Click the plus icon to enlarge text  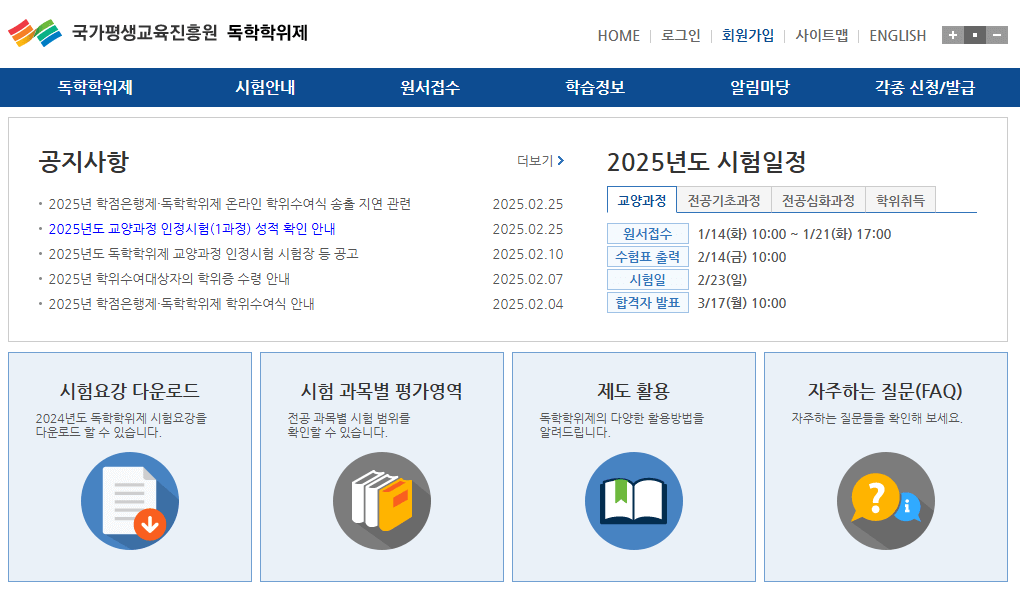951,35
